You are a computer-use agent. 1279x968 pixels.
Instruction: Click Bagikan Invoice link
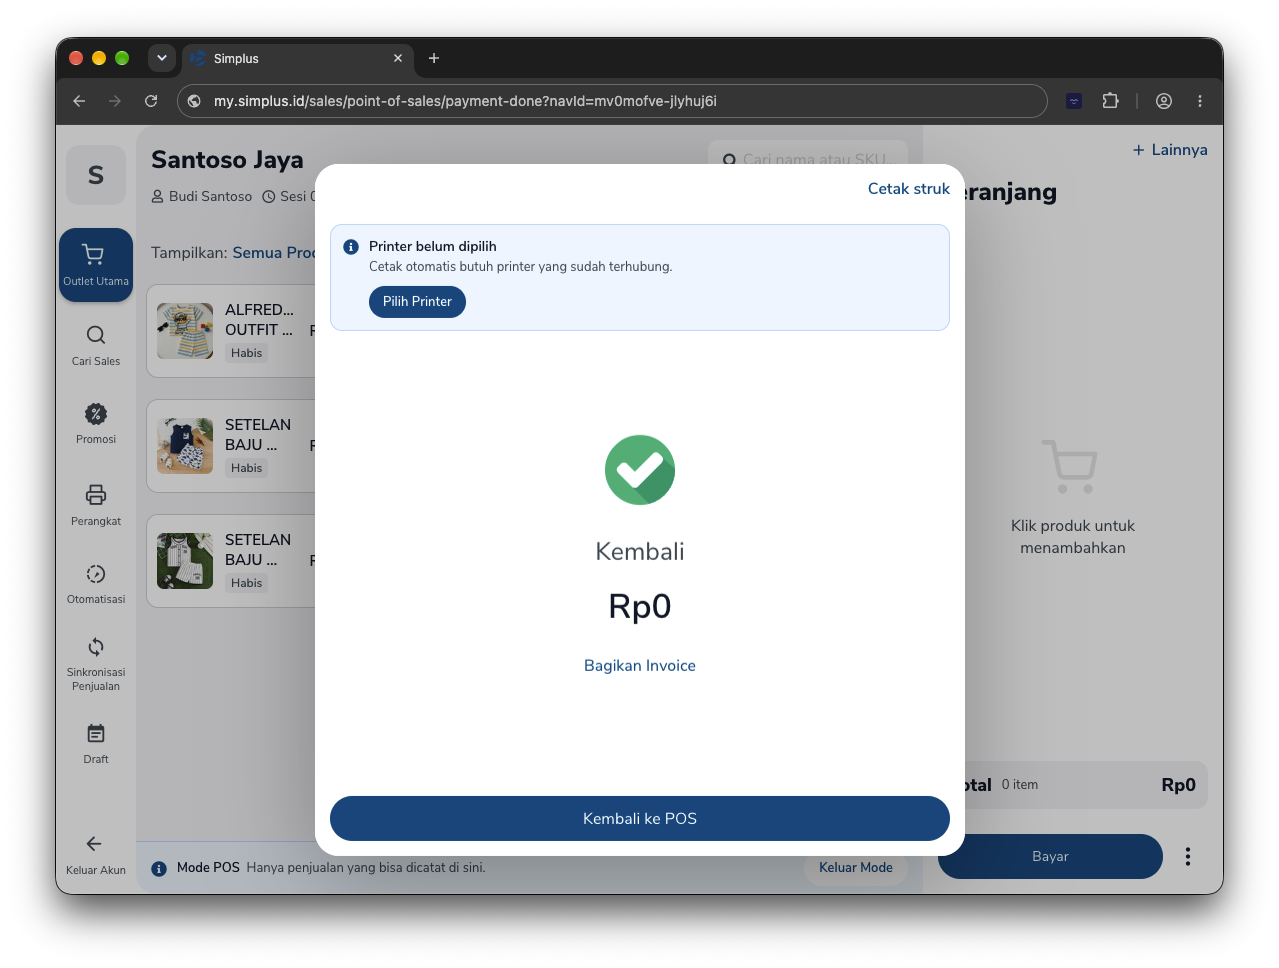point(640,666)
